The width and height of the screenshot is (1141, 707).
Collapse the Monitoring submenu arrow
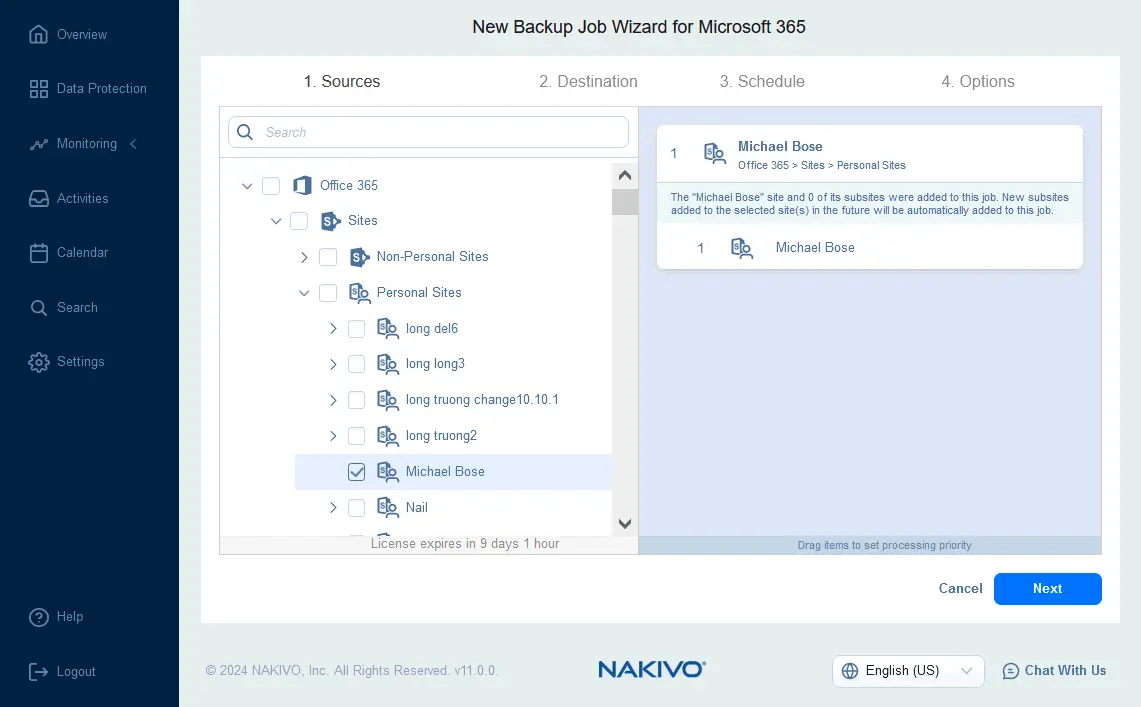pos(133,144)
